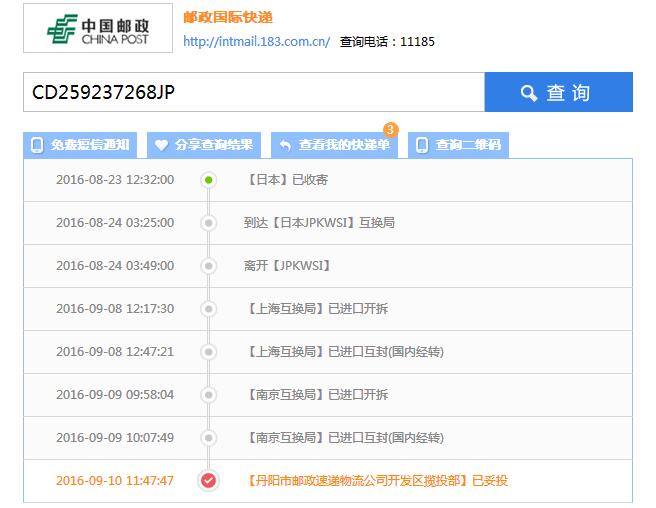Select the timestamp 2016-08-24 03:25:00
The height and width of the screenshot is (508, 656).
(115, 223)
